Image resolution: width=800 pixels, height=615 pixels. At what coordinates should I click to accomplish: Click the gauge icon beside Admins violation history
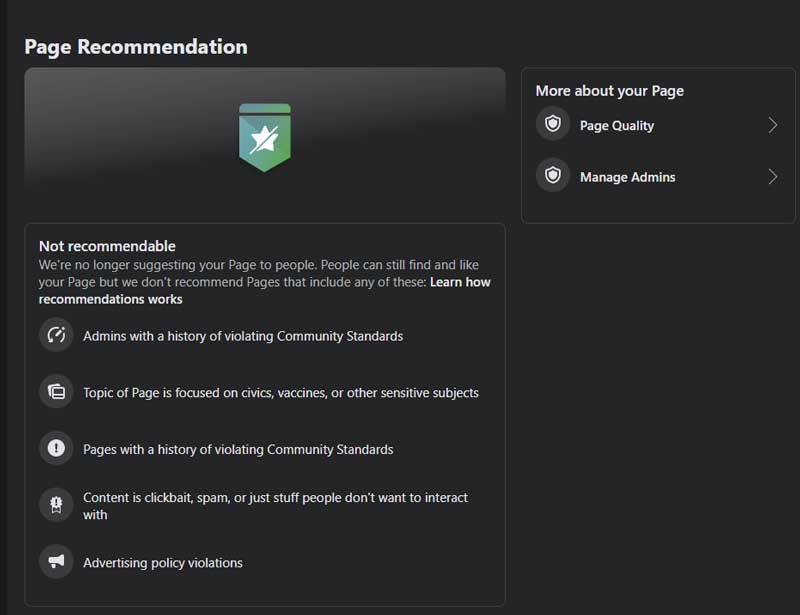click(56, 336)
